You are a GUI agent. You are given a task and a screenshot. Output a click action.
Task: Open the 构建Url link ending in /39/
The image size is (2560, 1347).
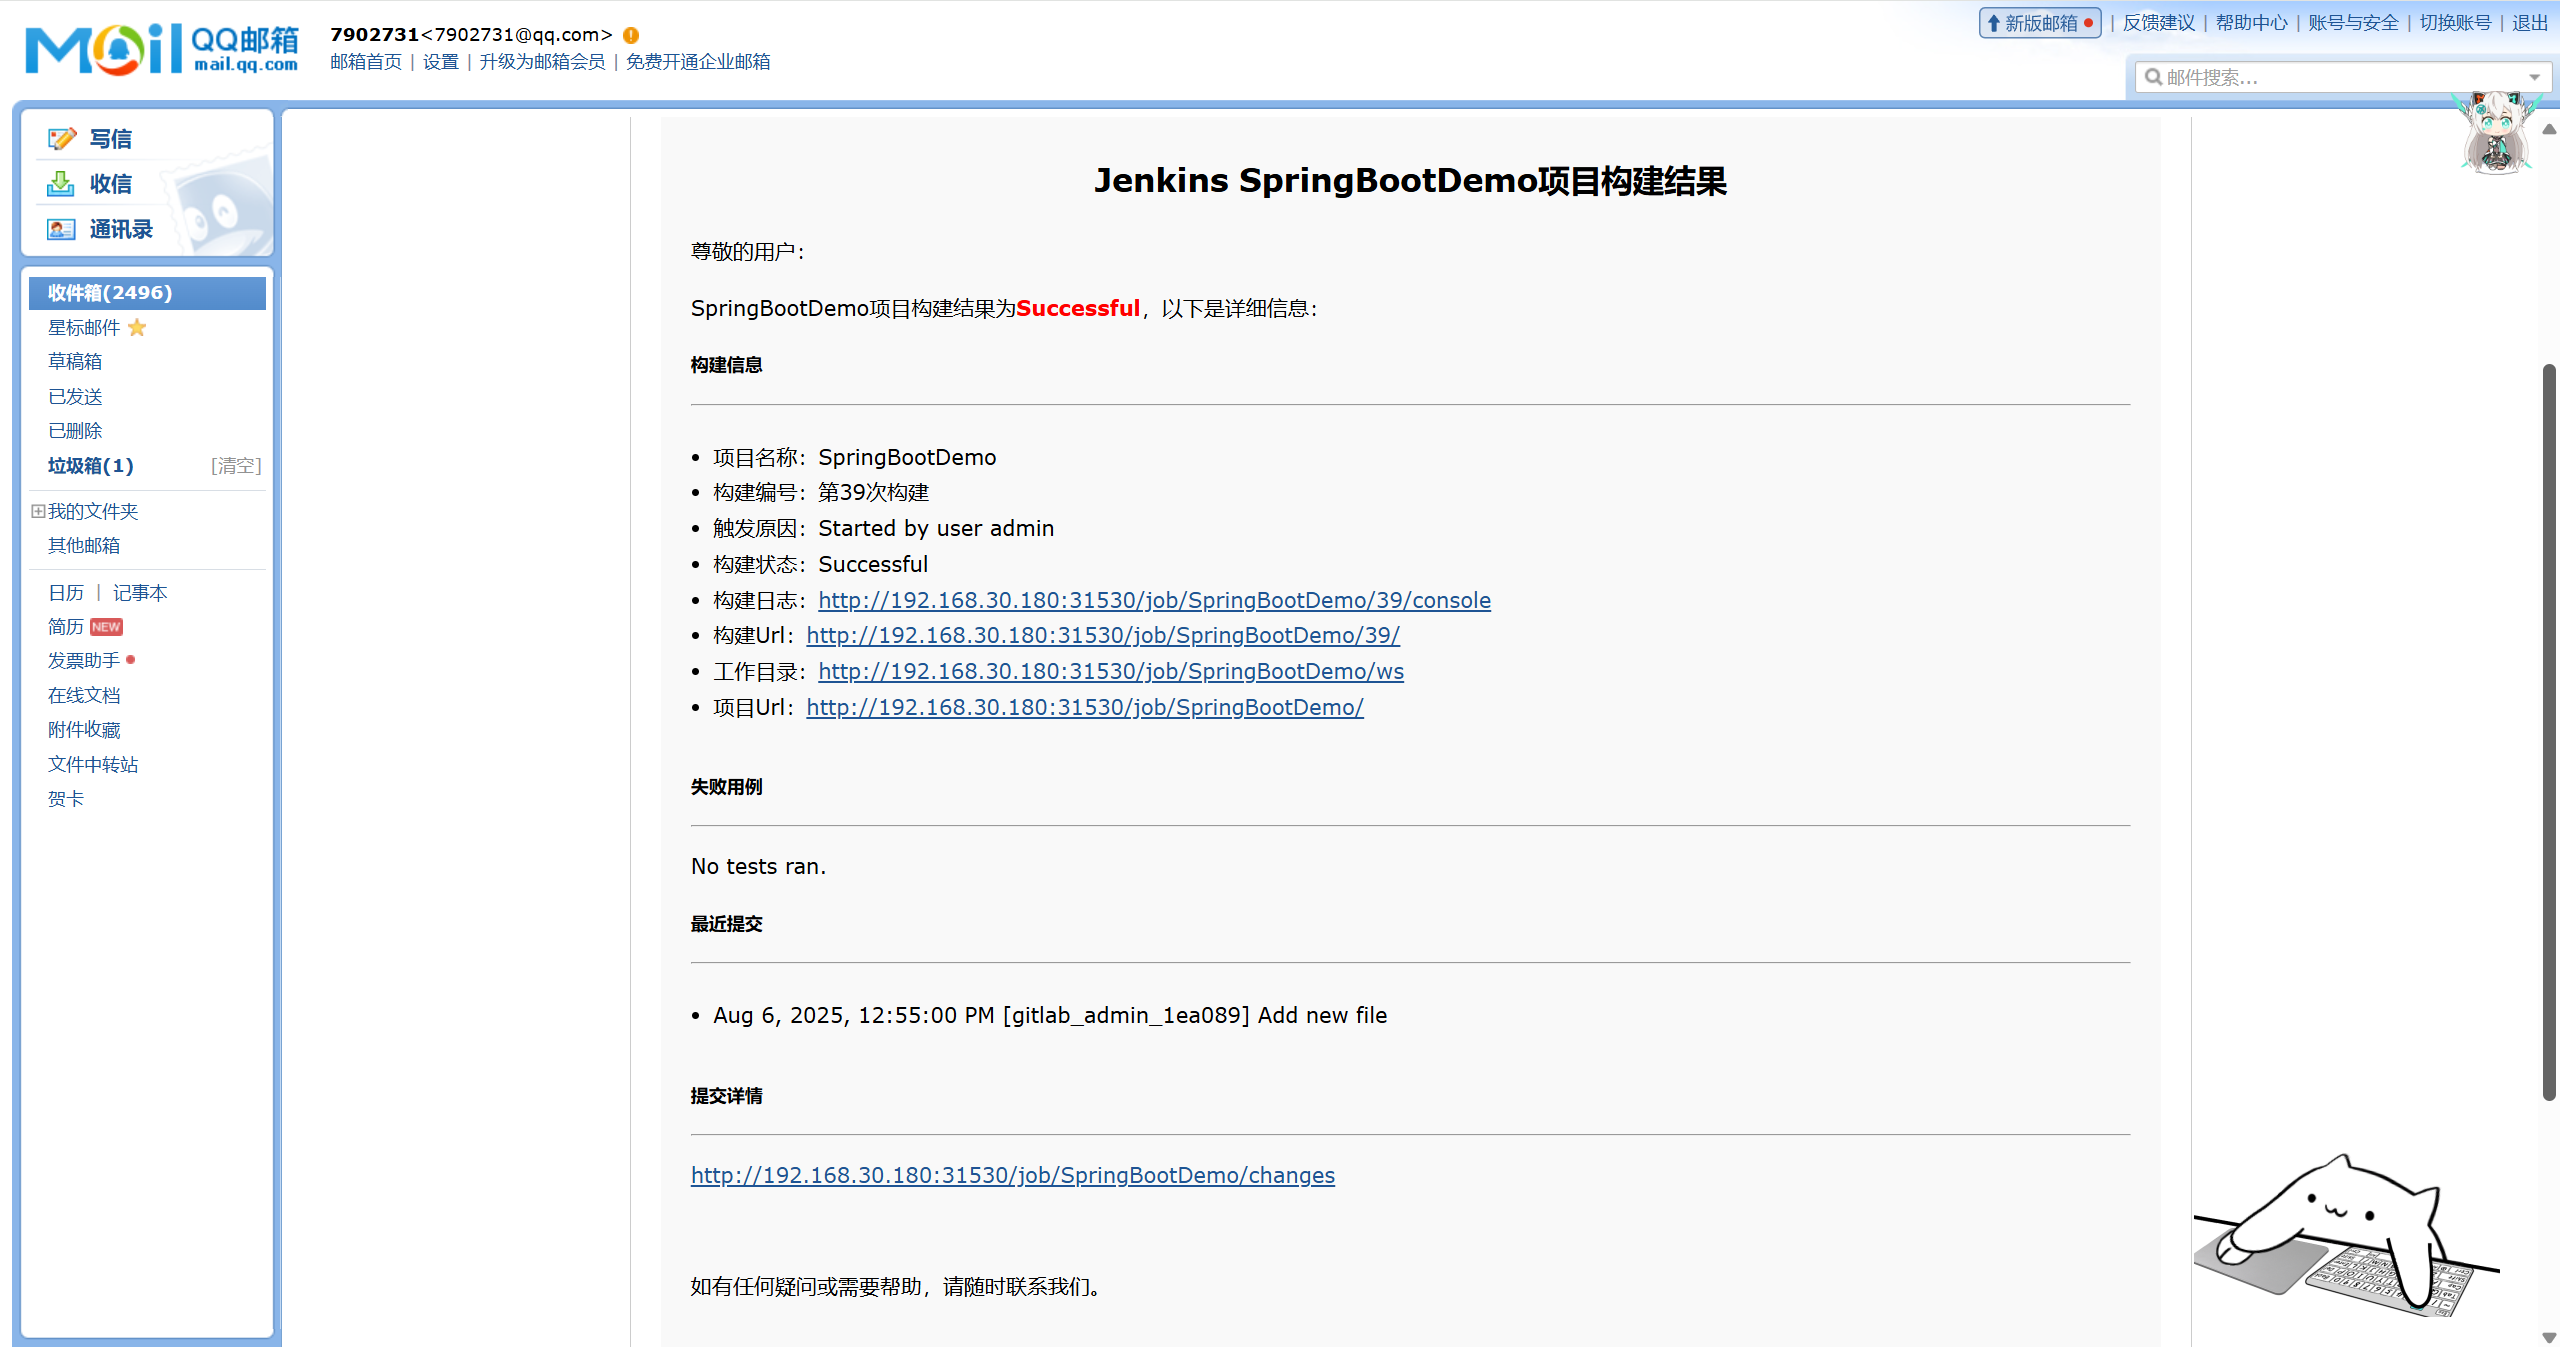[1103, 635]
